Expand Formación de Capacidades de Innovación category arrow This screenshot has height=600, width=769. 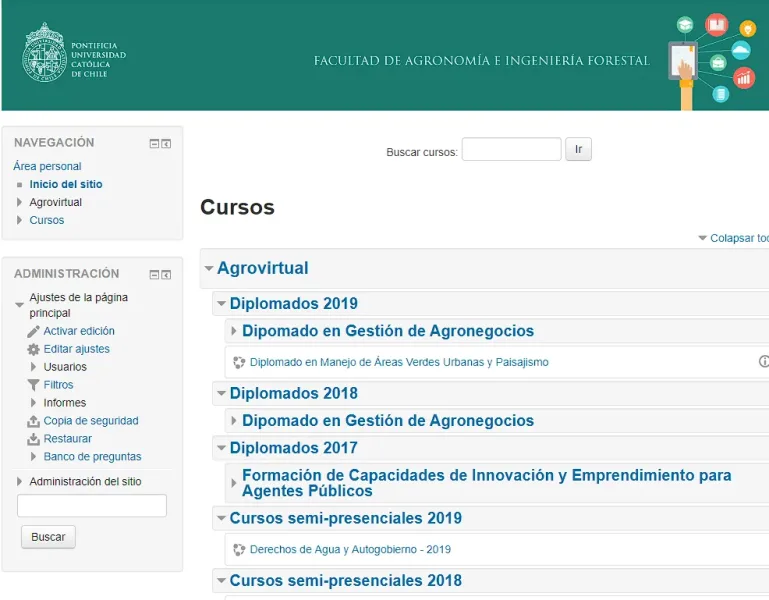tap(234, 483)
